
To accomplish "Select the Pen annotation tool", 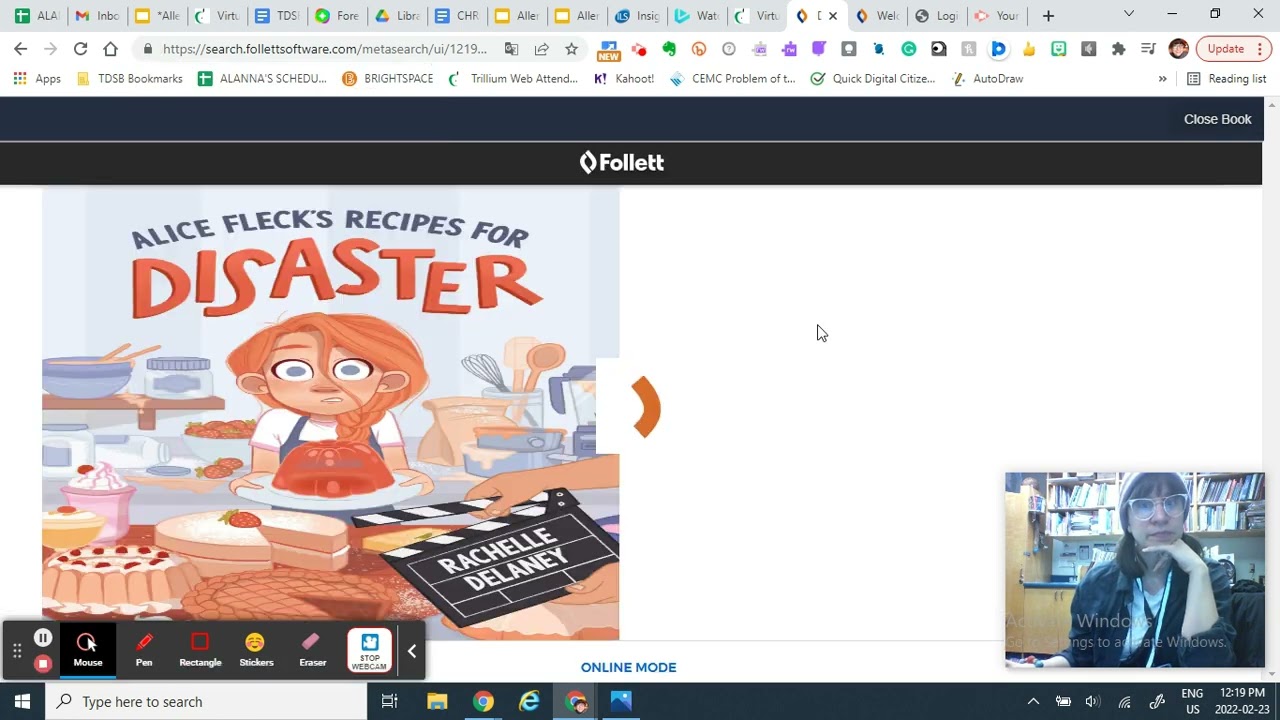I will 144,649.
